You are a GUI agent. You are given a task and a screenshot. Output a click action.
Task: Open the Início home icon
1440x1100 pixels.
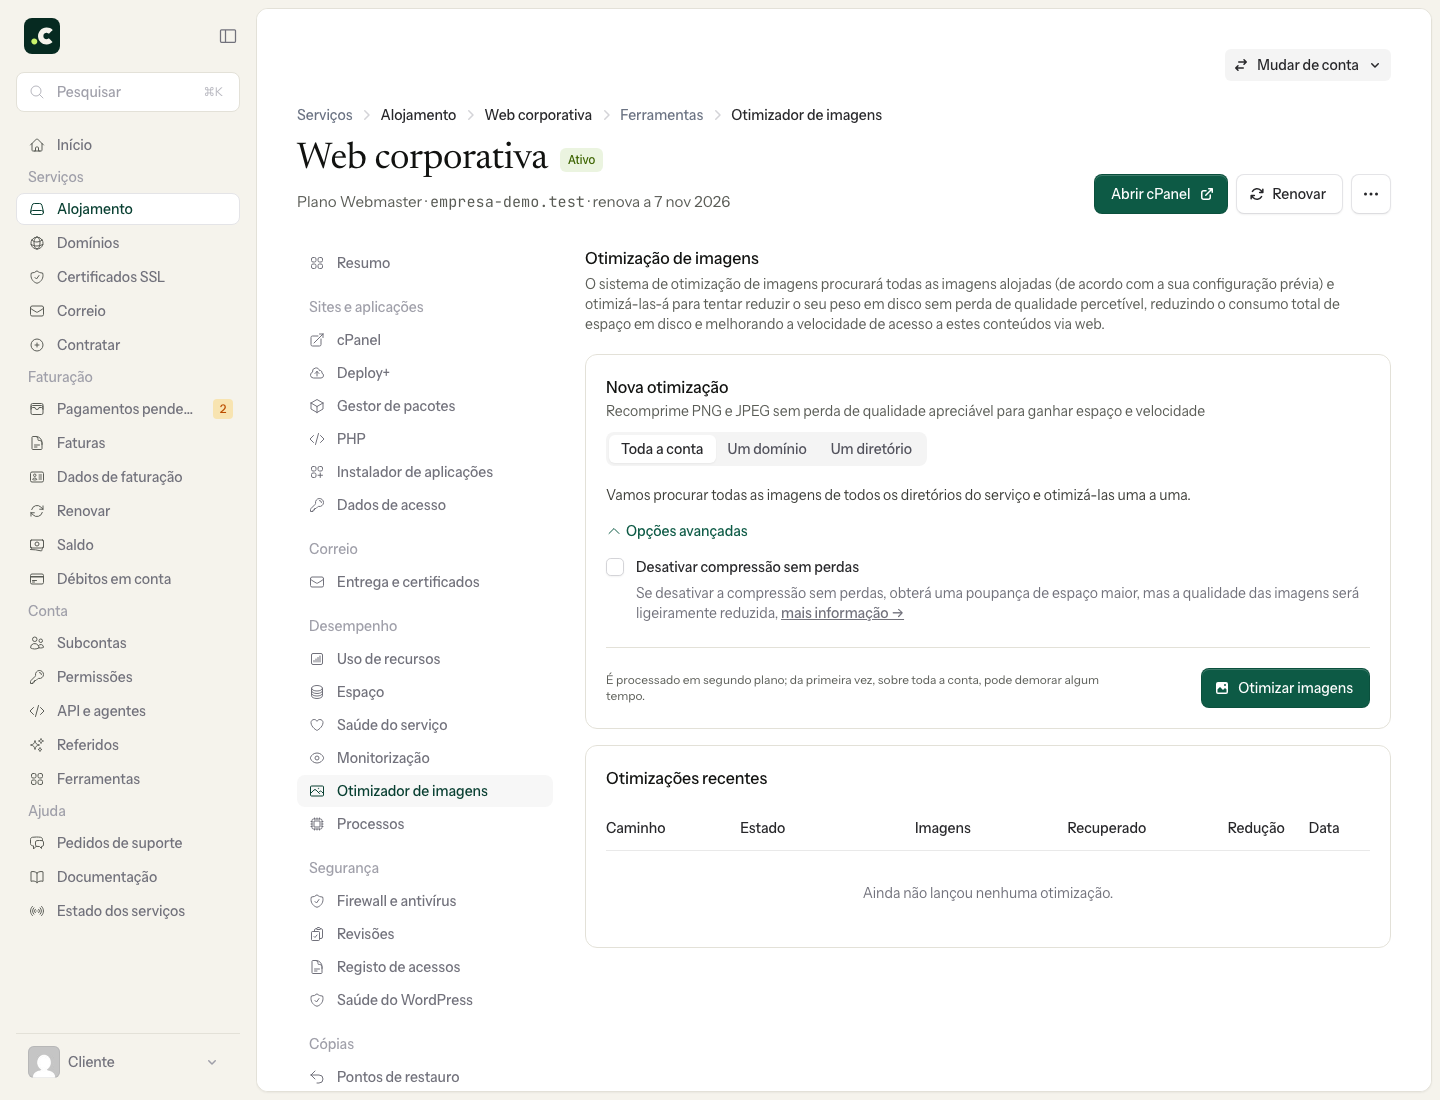pos(37,145)
